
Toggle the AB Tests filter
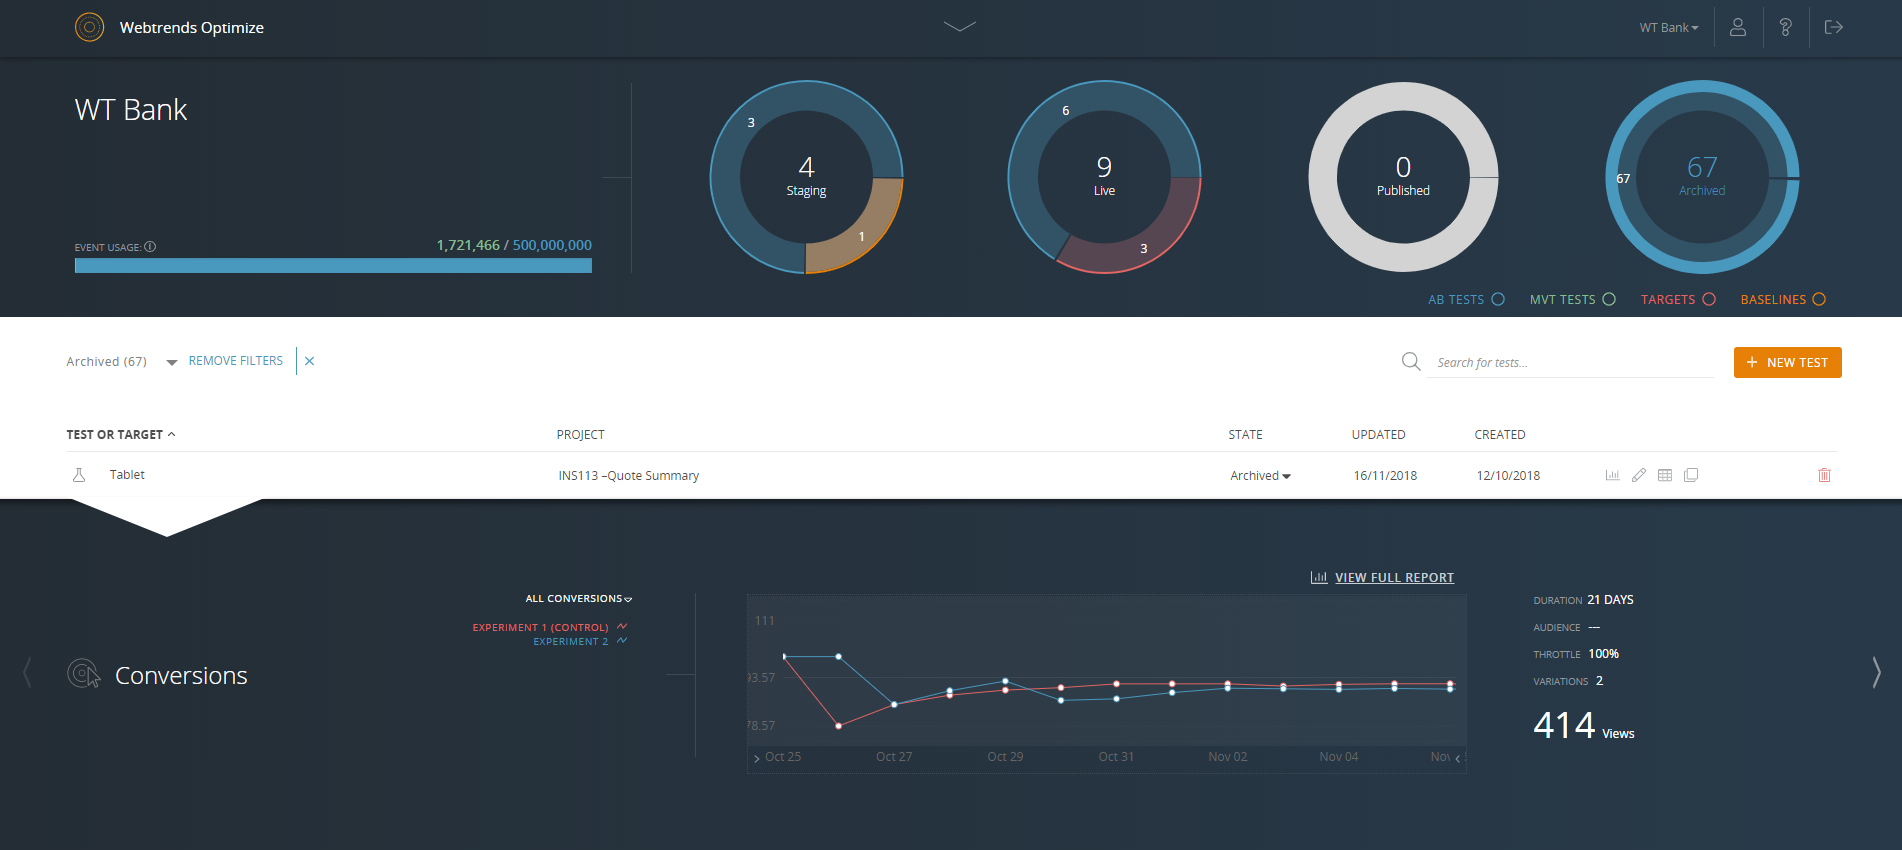[x=1466, y=299]
